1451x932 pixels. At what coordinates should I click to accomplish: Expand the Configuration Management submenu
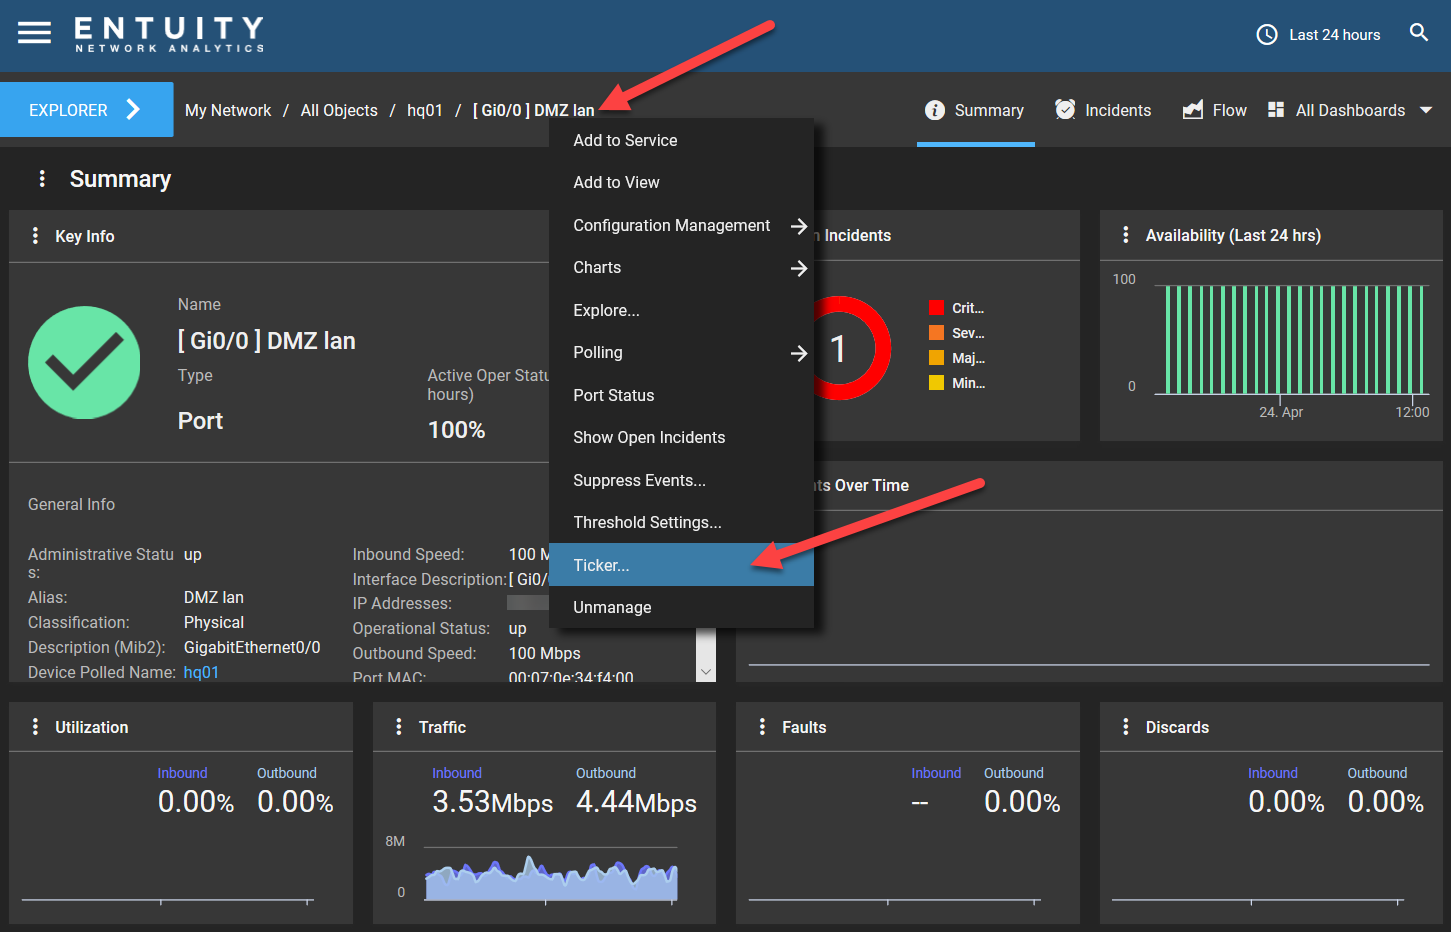click(798, 226)
